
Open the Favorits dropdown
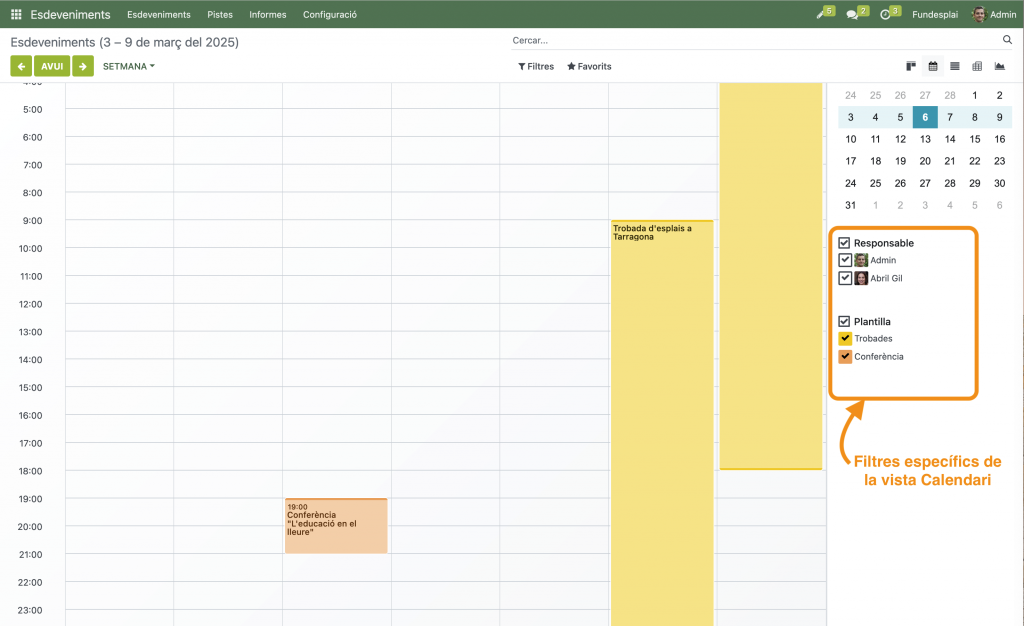589,67
